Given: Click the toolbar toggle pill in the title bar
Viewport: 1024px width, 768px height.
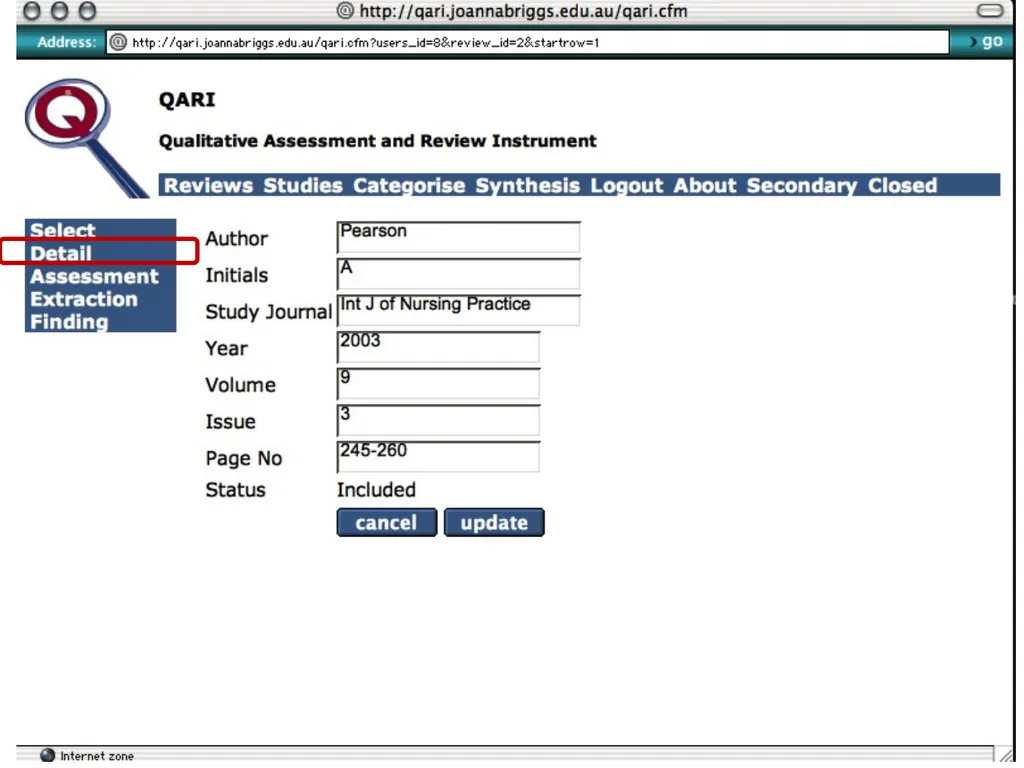Looking at the screenshot, I should point(990,10).
